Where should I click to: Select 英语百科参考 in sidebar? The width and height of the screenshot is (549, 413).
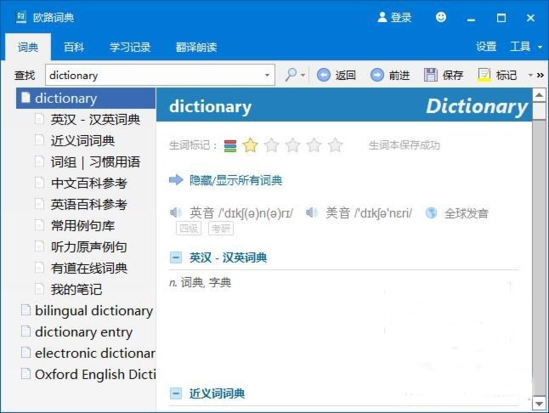[x=89, y=204]
